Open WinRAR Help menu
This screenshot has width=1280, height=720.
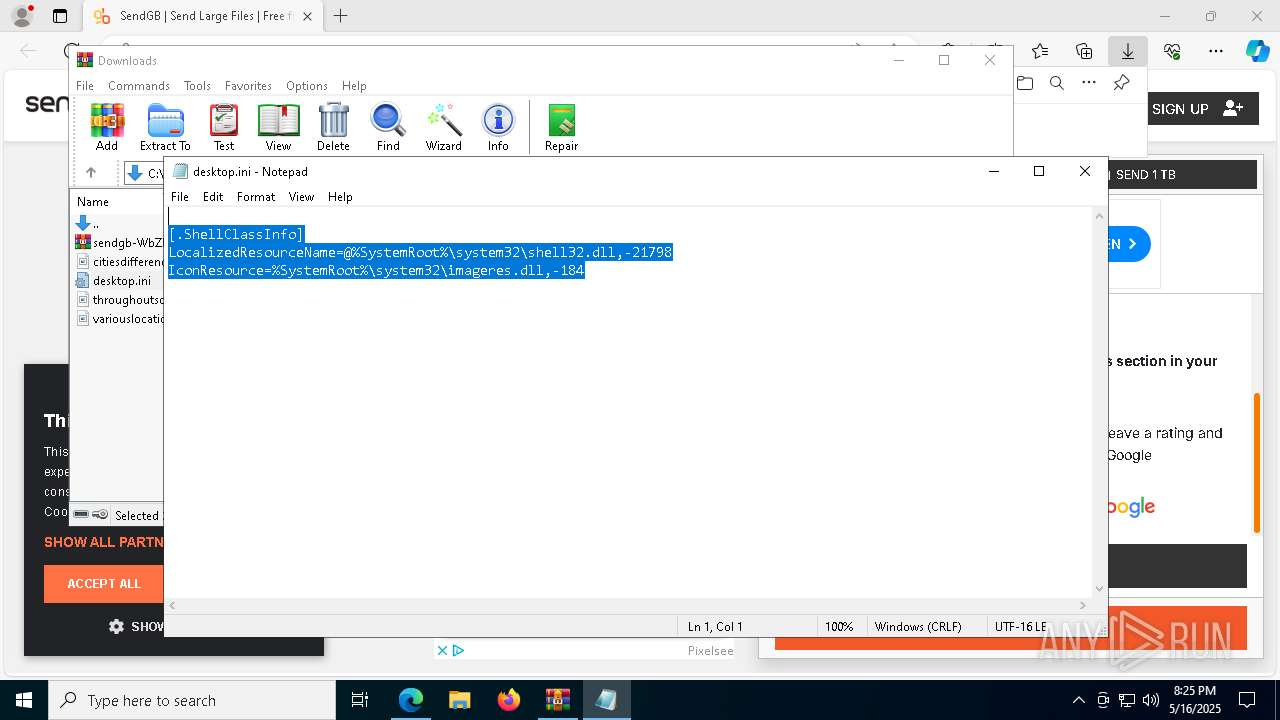(354, 86)
